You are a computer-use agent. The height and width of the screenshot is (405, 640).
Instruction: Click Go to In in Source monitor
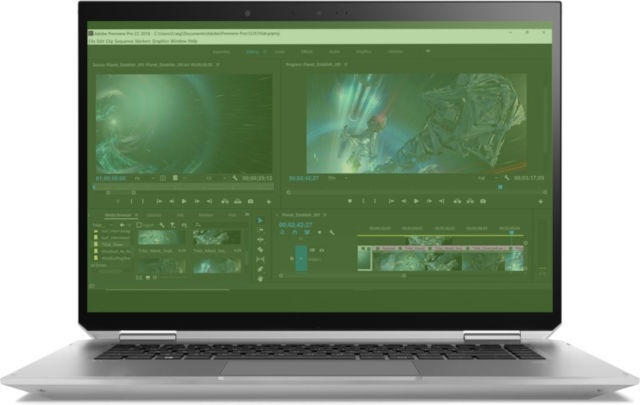[159, 201]
